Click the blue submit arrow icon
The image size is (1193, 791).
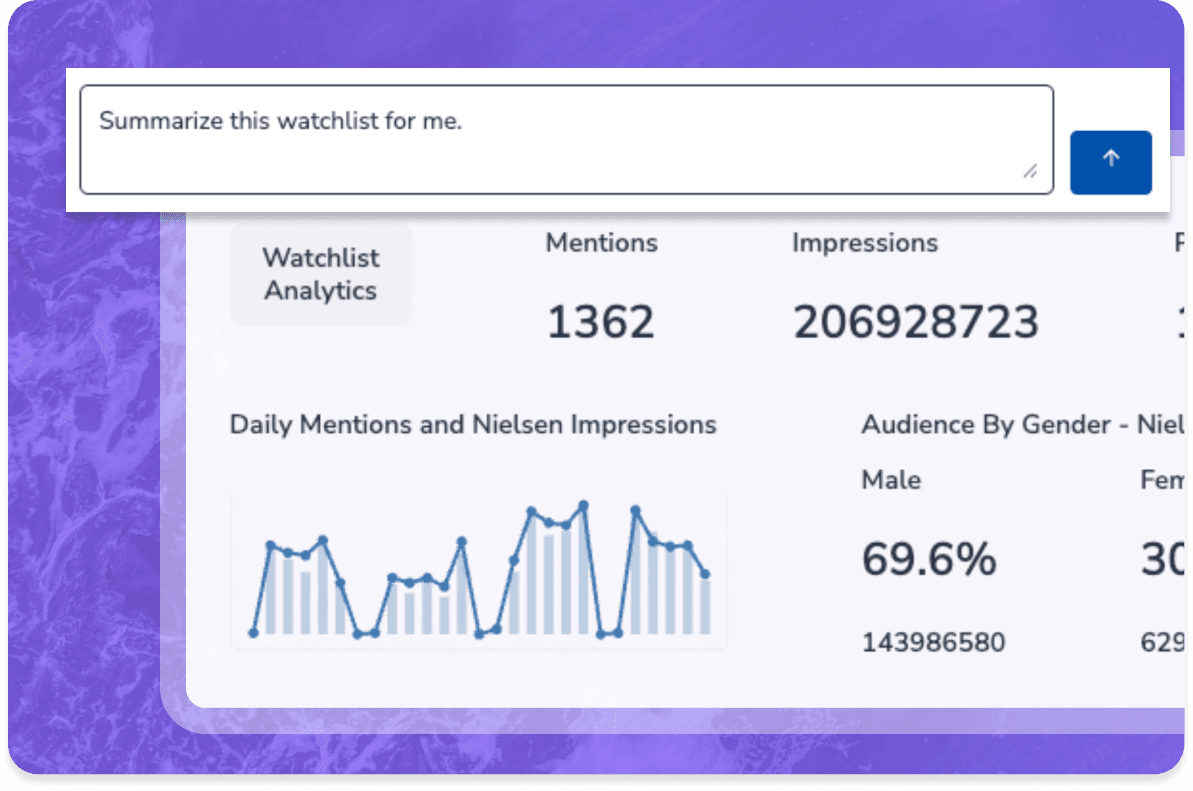1110,162
